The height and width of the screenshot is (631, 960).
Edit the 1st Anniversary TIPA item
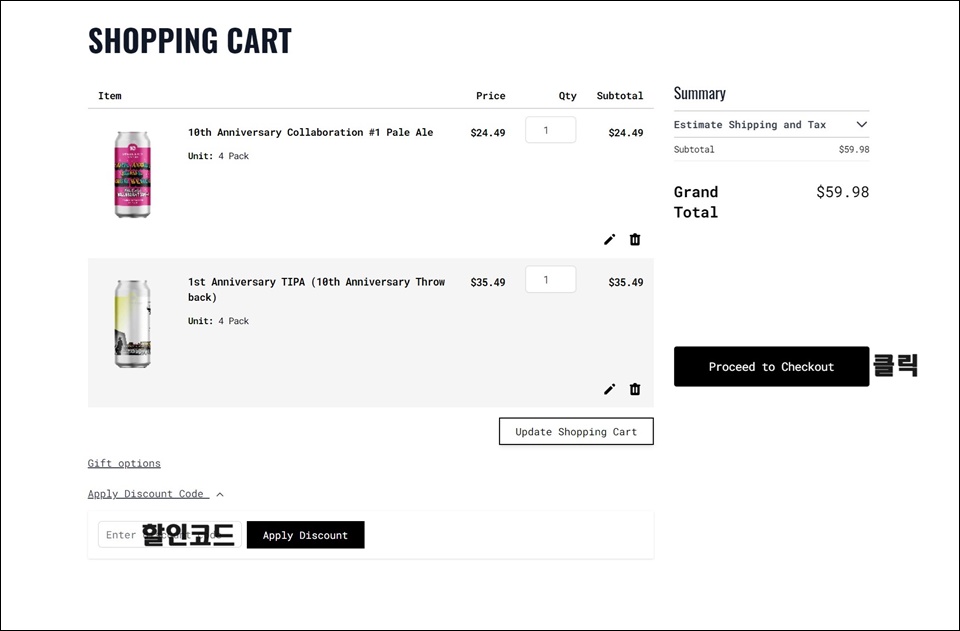coord(609,389)
